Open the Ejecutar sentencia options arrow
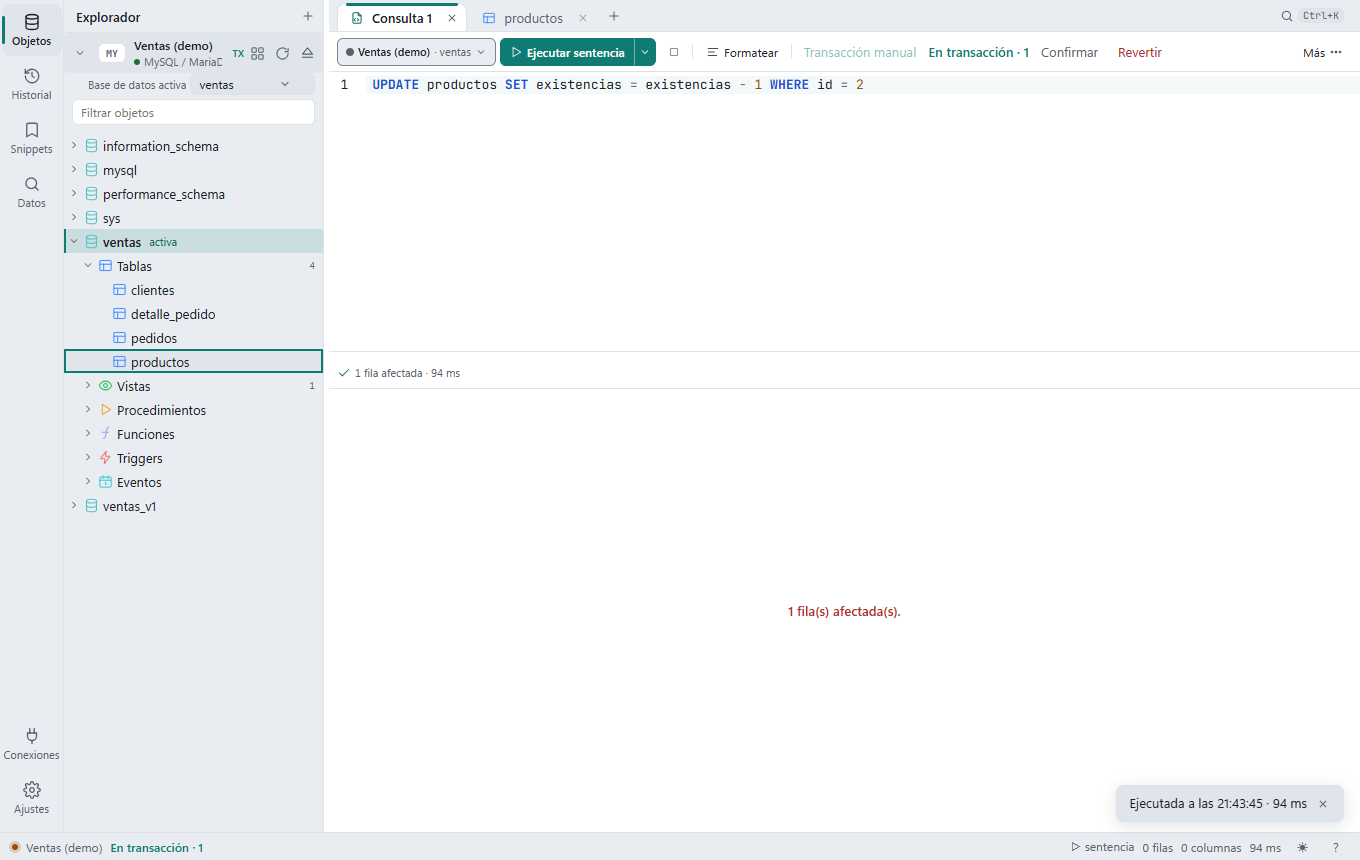Image resolution: width=1360 pixels, height=860 pixels. [x=645, y=52]
